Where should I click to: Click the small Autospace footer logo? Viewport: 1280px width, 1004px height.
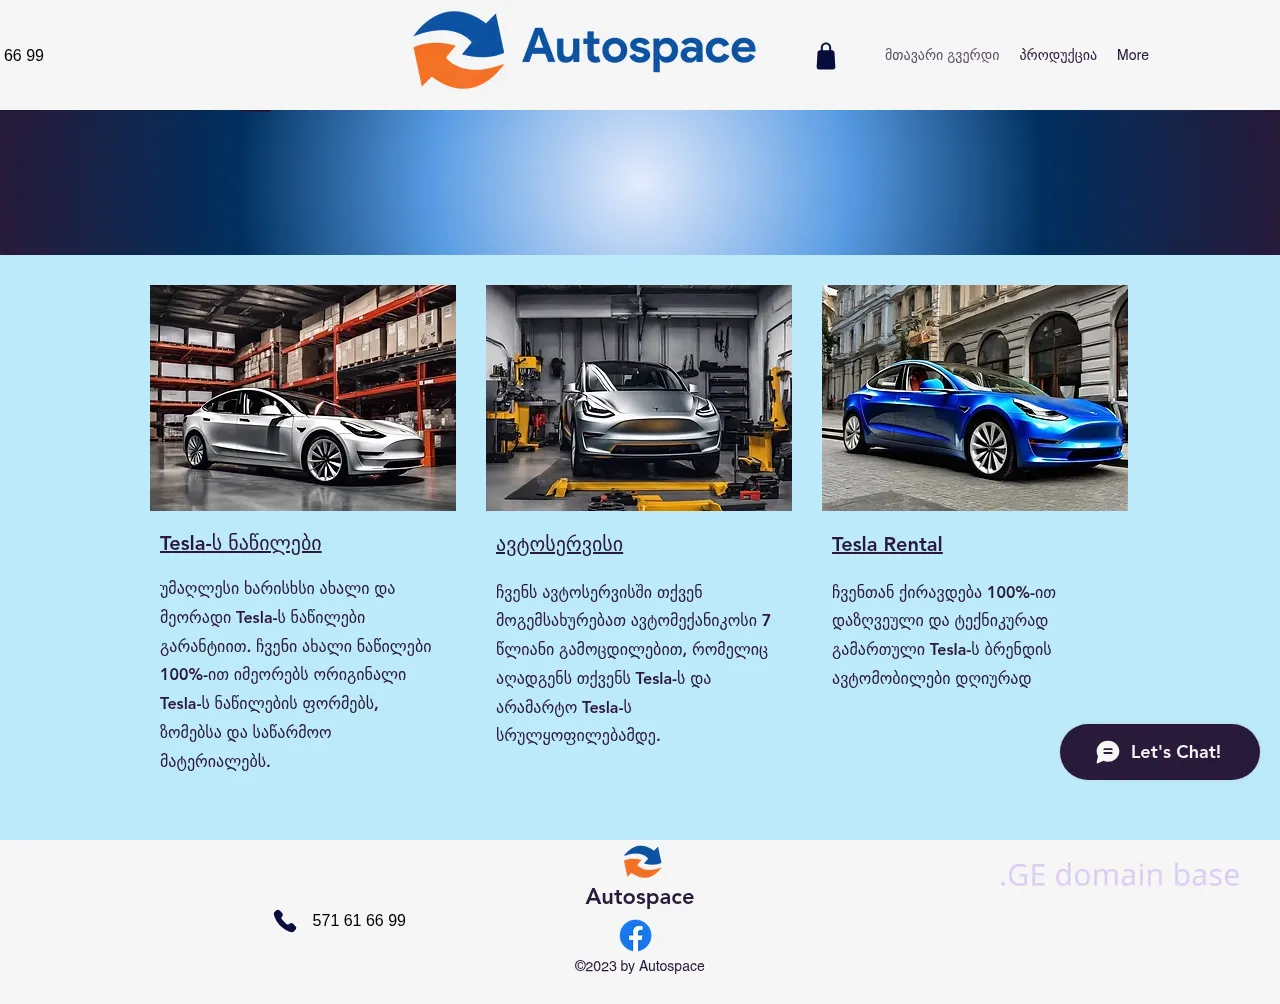[642, 861]
